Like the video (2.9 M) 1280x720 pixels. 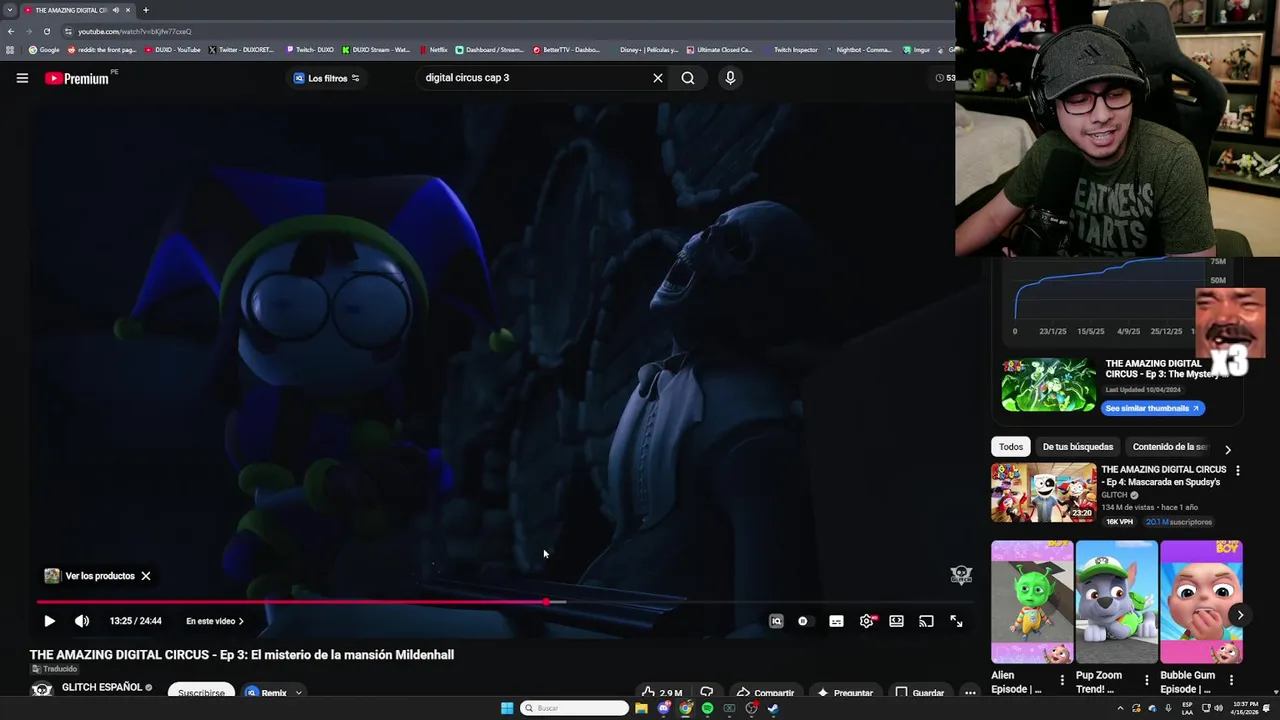point(662,692)
